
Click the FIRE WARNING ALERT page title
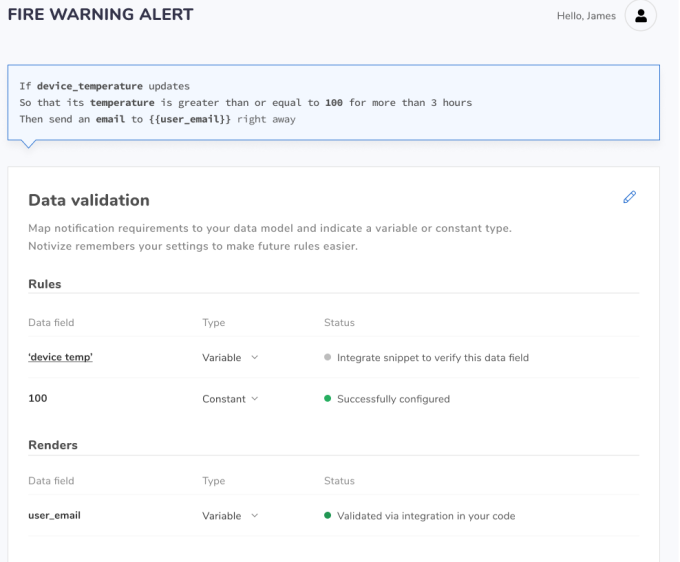coord(100,15)
